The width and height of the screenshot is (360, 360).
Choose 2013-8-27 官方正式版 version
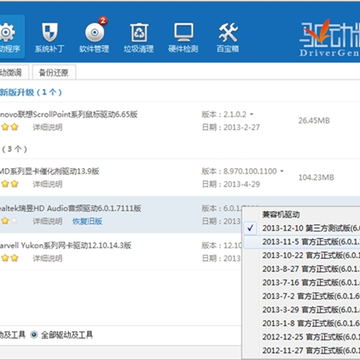302,269
